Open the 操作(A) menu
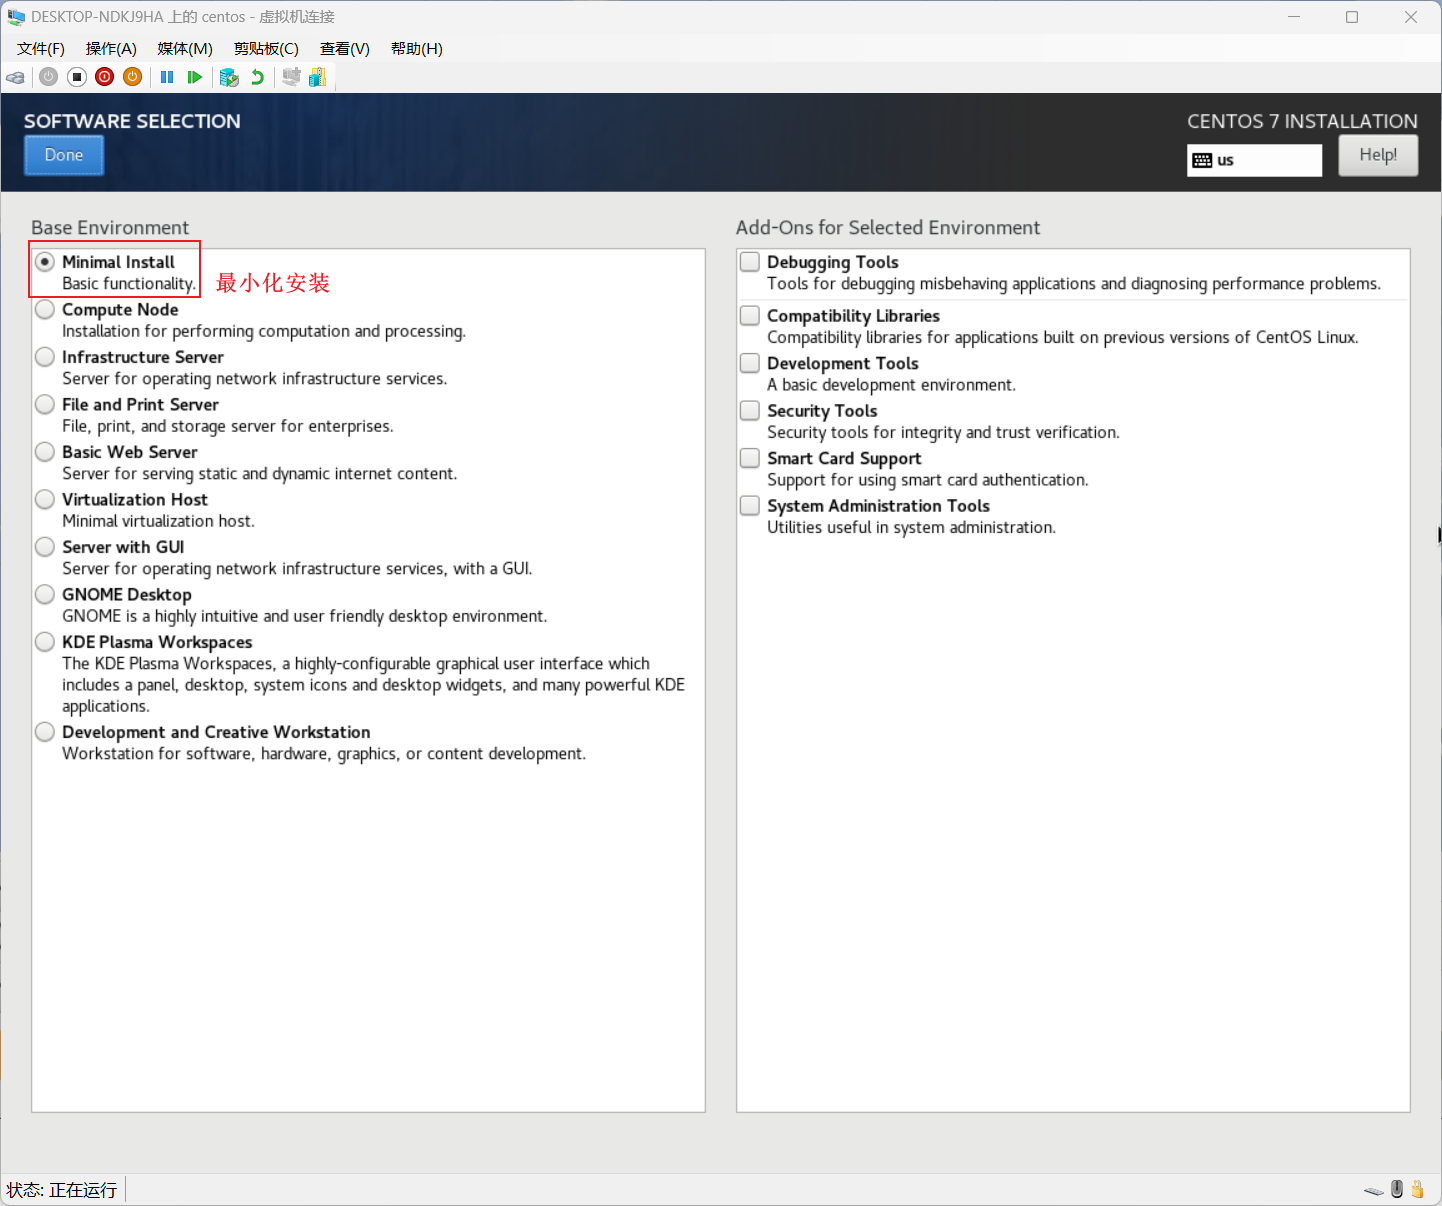The width and height of the screenshot is (1442, 1206). (111, 49)
